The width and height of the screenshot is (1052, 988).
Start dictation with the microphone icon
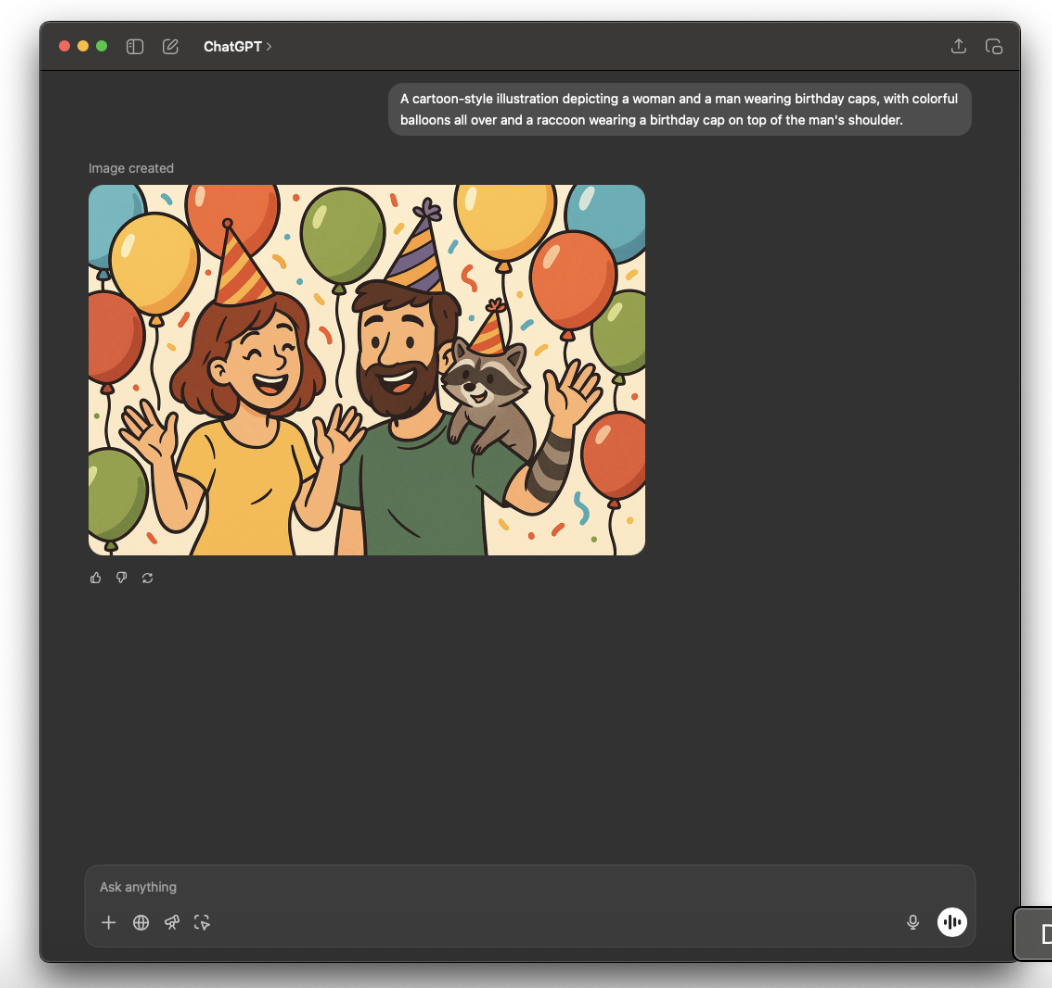[912, 922]
